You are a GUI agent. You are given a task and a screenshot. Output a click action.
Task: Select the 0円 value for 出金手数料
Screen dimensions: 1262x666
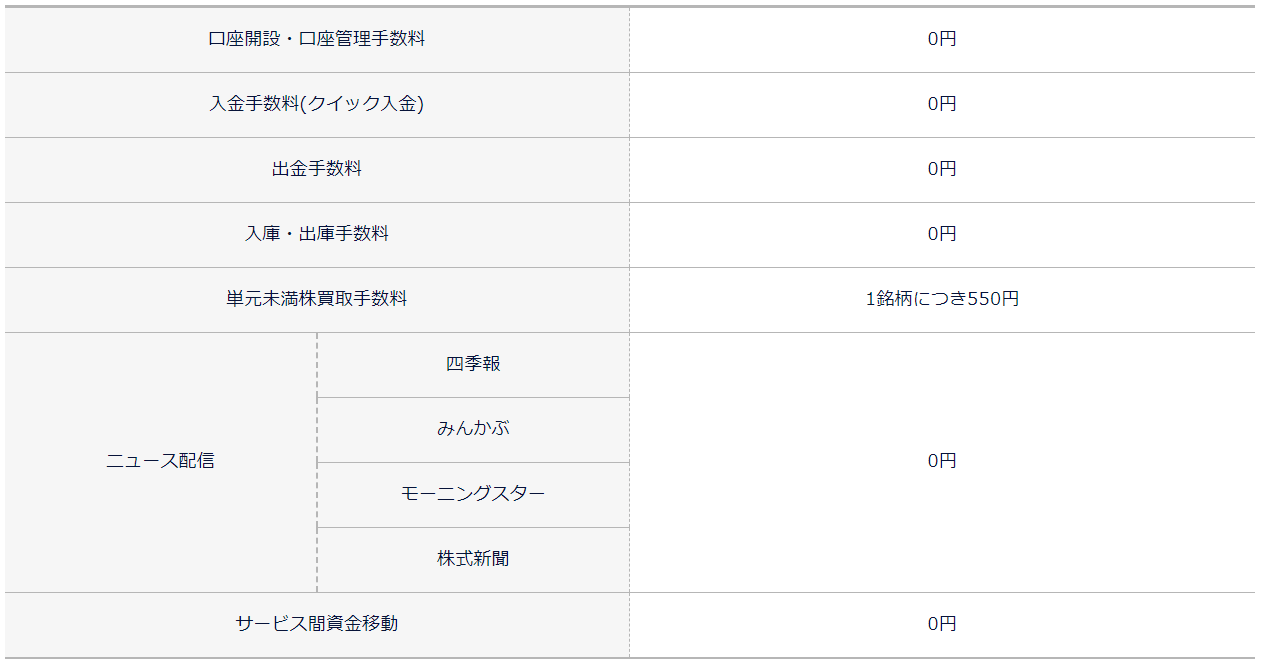click(x=942, y=170)
